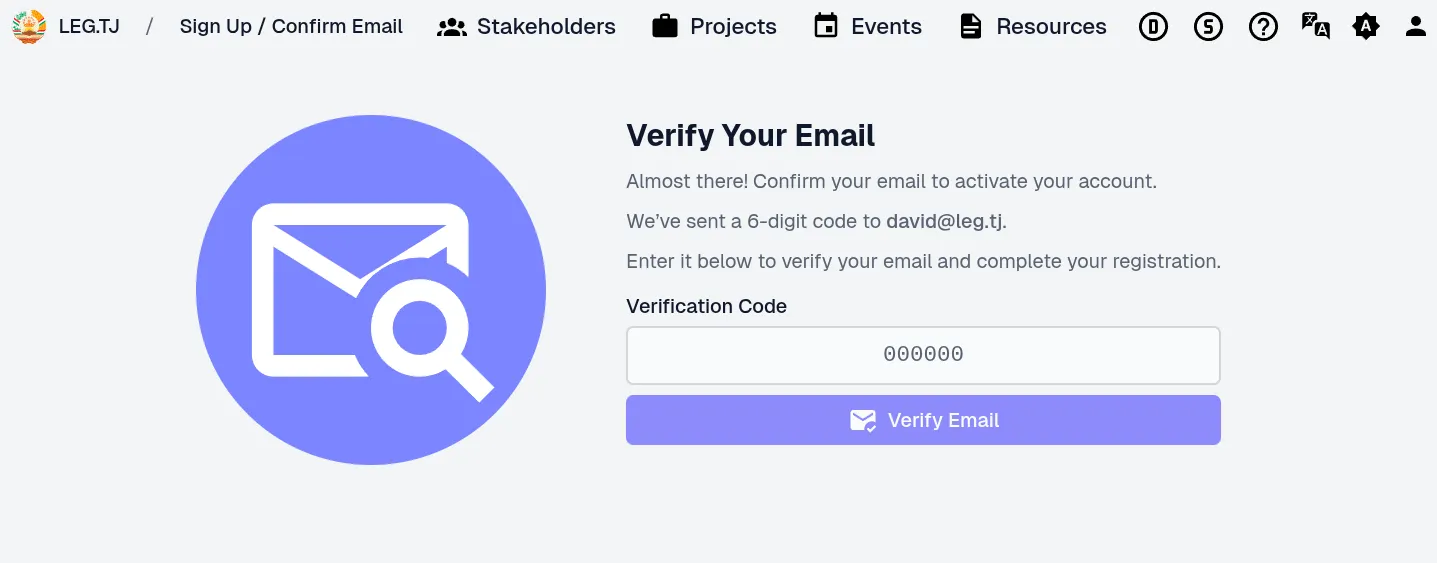Click the circled S icon
The height and width of the screenshot is (563, 1437).
click(1208, 27)
